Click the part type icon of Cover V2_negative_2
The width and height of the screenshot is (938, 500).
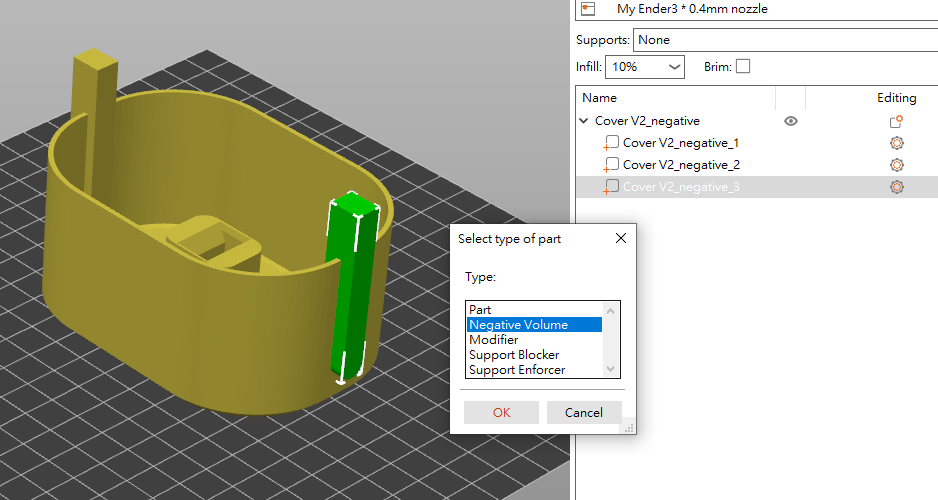611,165
